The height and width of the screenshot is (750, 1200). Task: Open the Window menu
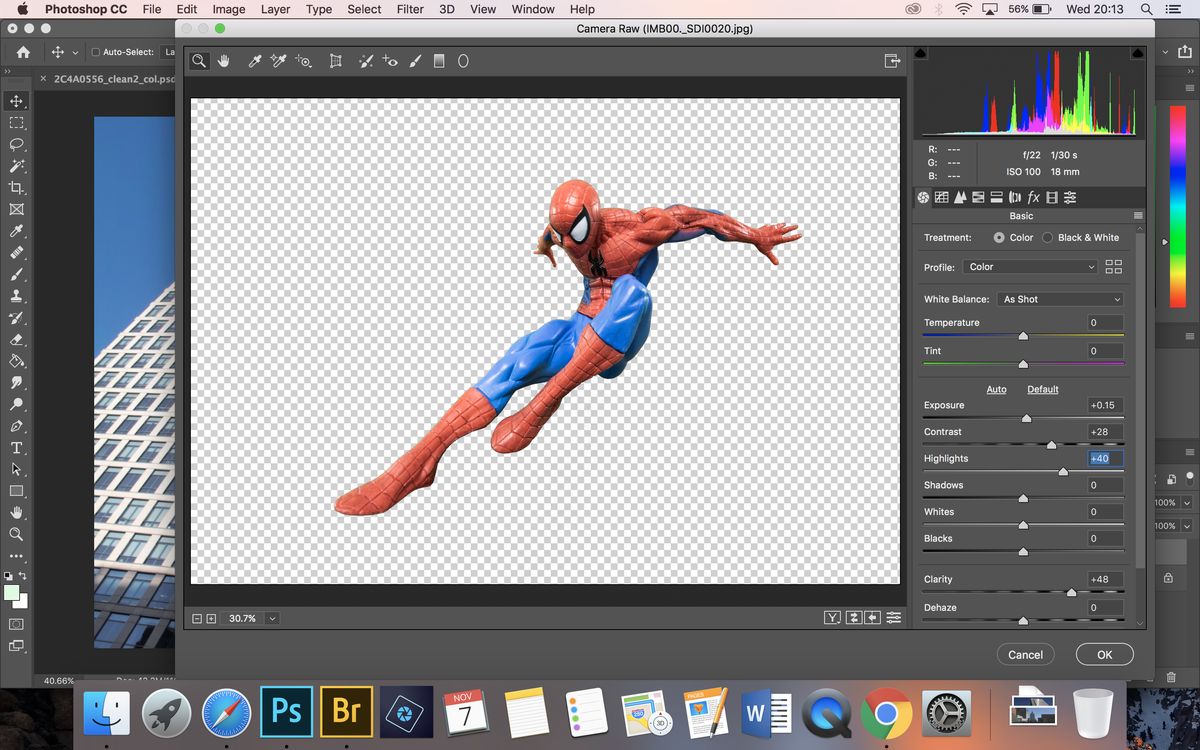point(532,9)
